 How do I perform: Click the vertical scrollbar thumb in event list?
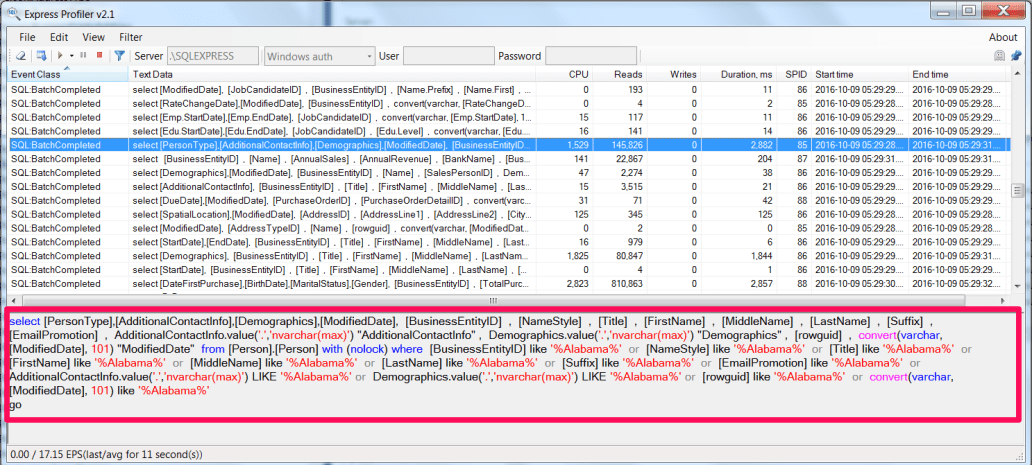click(1017, 191)
